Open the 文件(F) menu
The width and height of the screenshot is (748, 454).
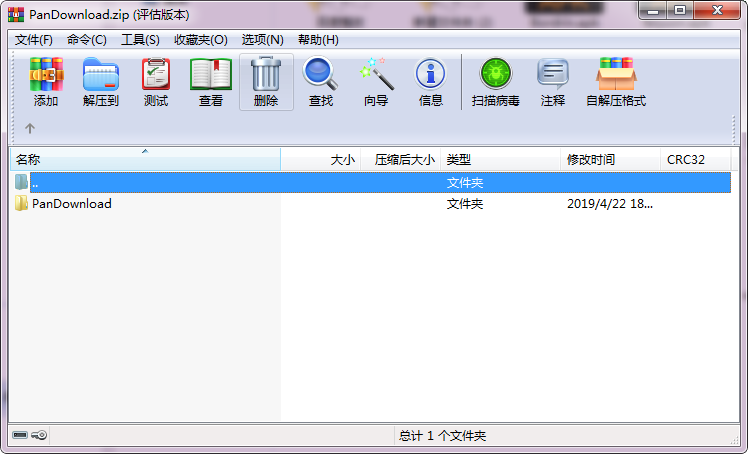tap(33, 40)
